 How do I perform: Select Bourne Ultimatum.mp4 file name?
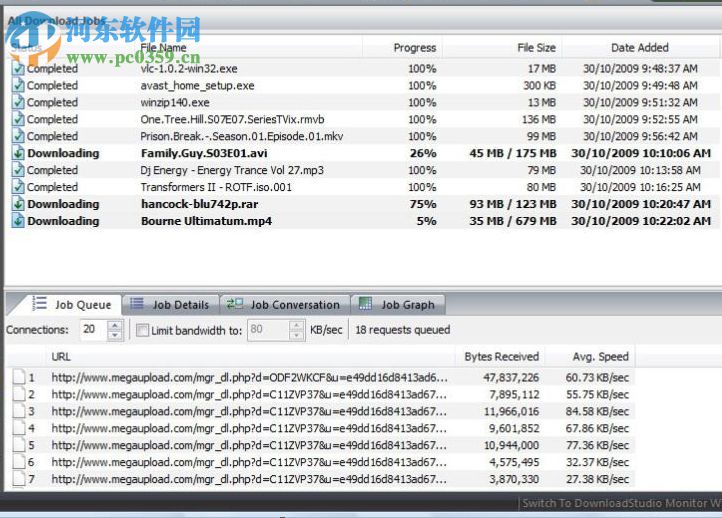(206, 221)
